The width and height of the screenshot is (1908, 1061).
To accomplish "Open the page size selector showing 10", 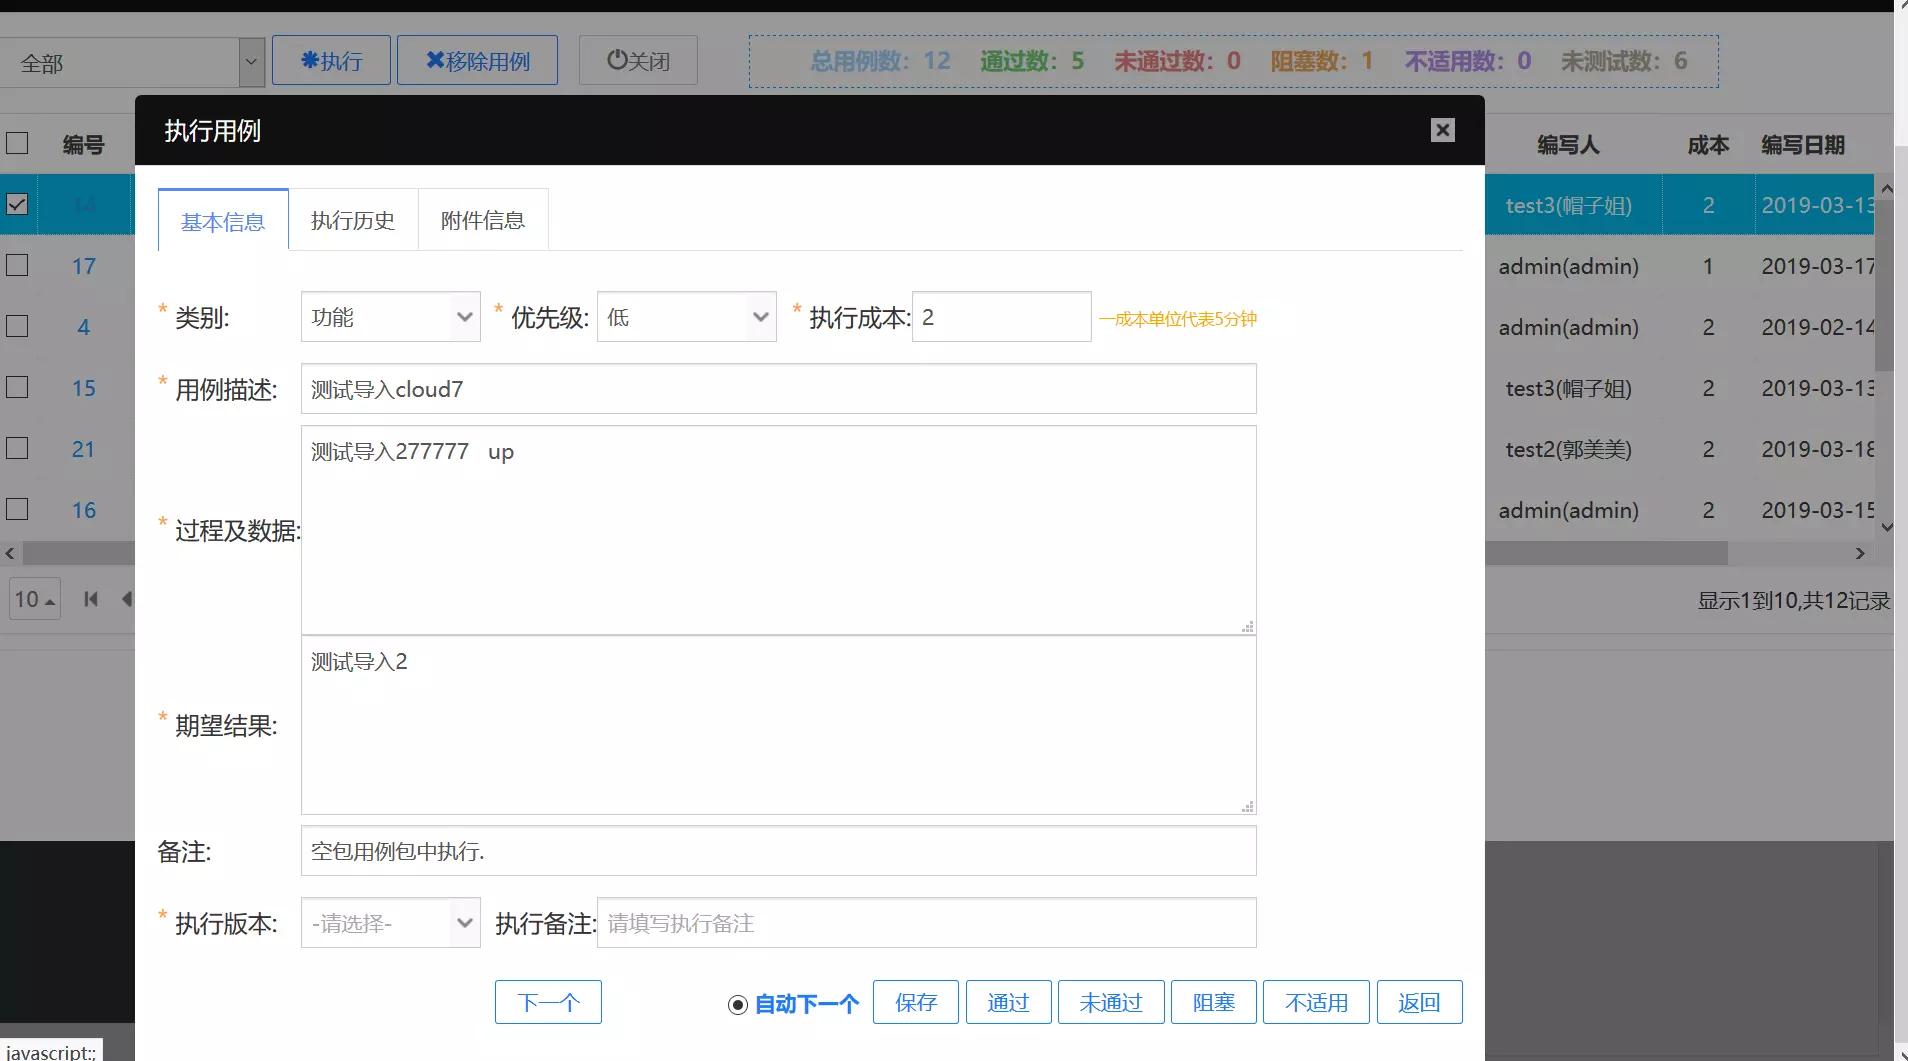I will tap(33, 598).
